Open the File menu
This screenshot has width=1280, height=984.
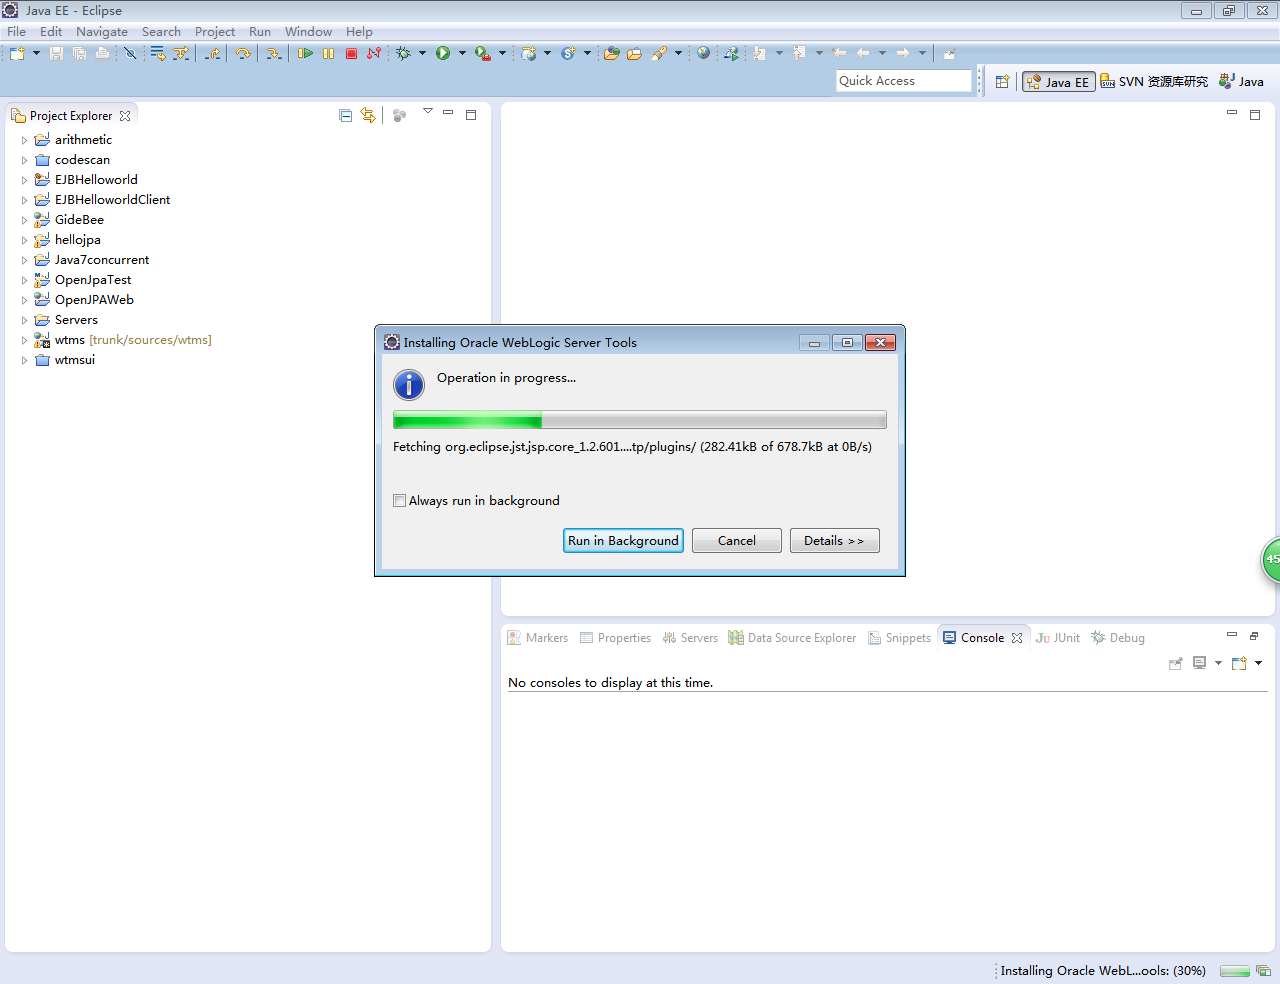tap(16, 32)
